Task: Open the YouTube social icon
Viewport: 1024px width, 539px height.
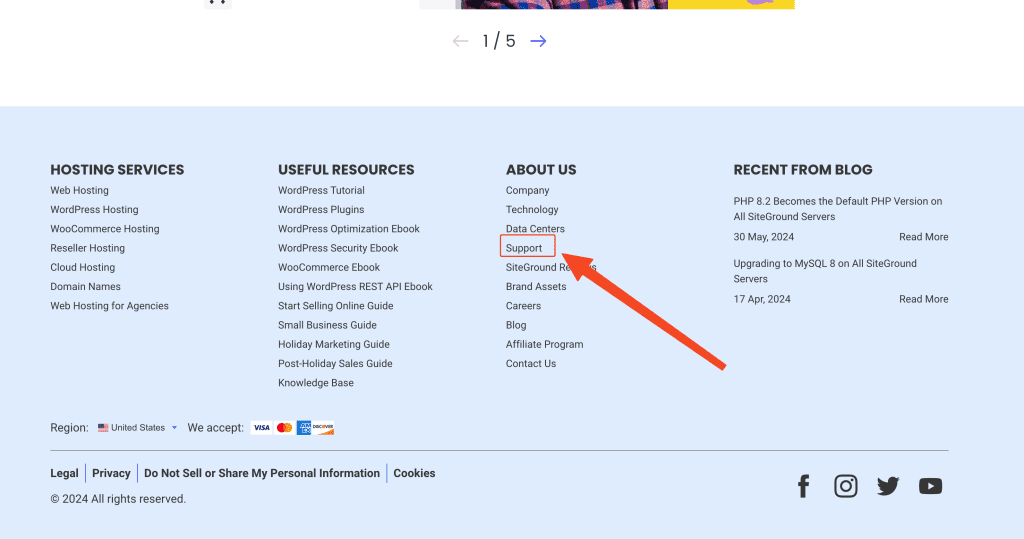Action: click(930, 487)
